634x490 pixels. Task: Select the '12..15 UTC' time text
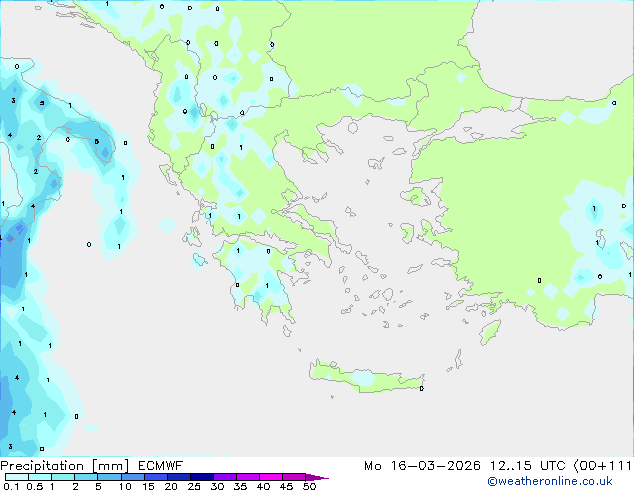click(x=528, y=466)
